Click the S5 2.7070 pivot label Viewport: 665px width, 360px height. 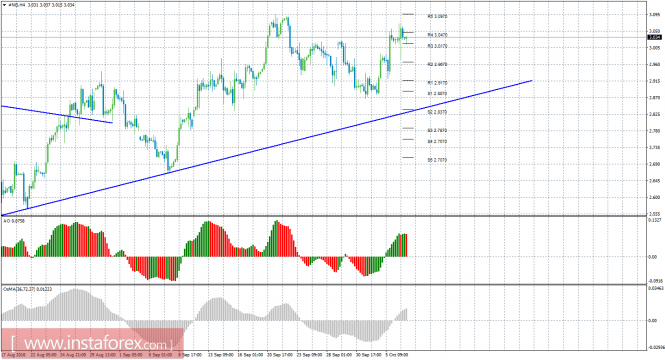pos(437,160)
